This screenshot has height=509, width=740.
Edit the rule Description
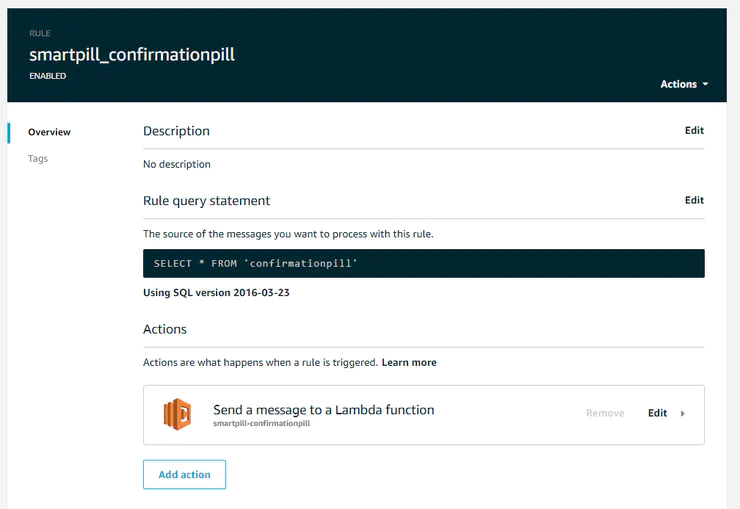(694, 130)
